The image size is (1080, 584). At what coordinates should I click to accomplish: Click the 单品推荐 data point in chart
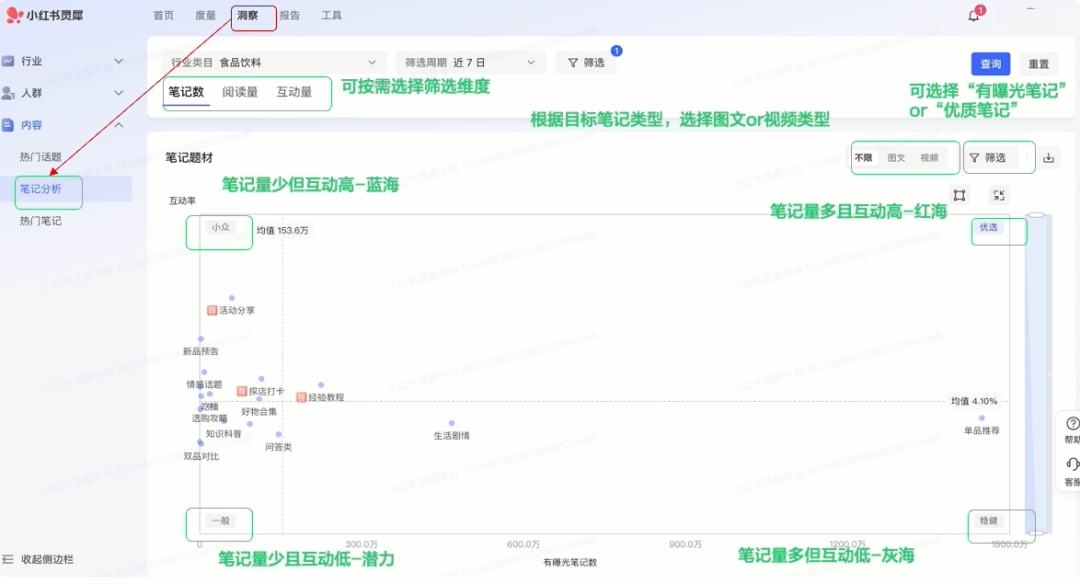(981, 418)
